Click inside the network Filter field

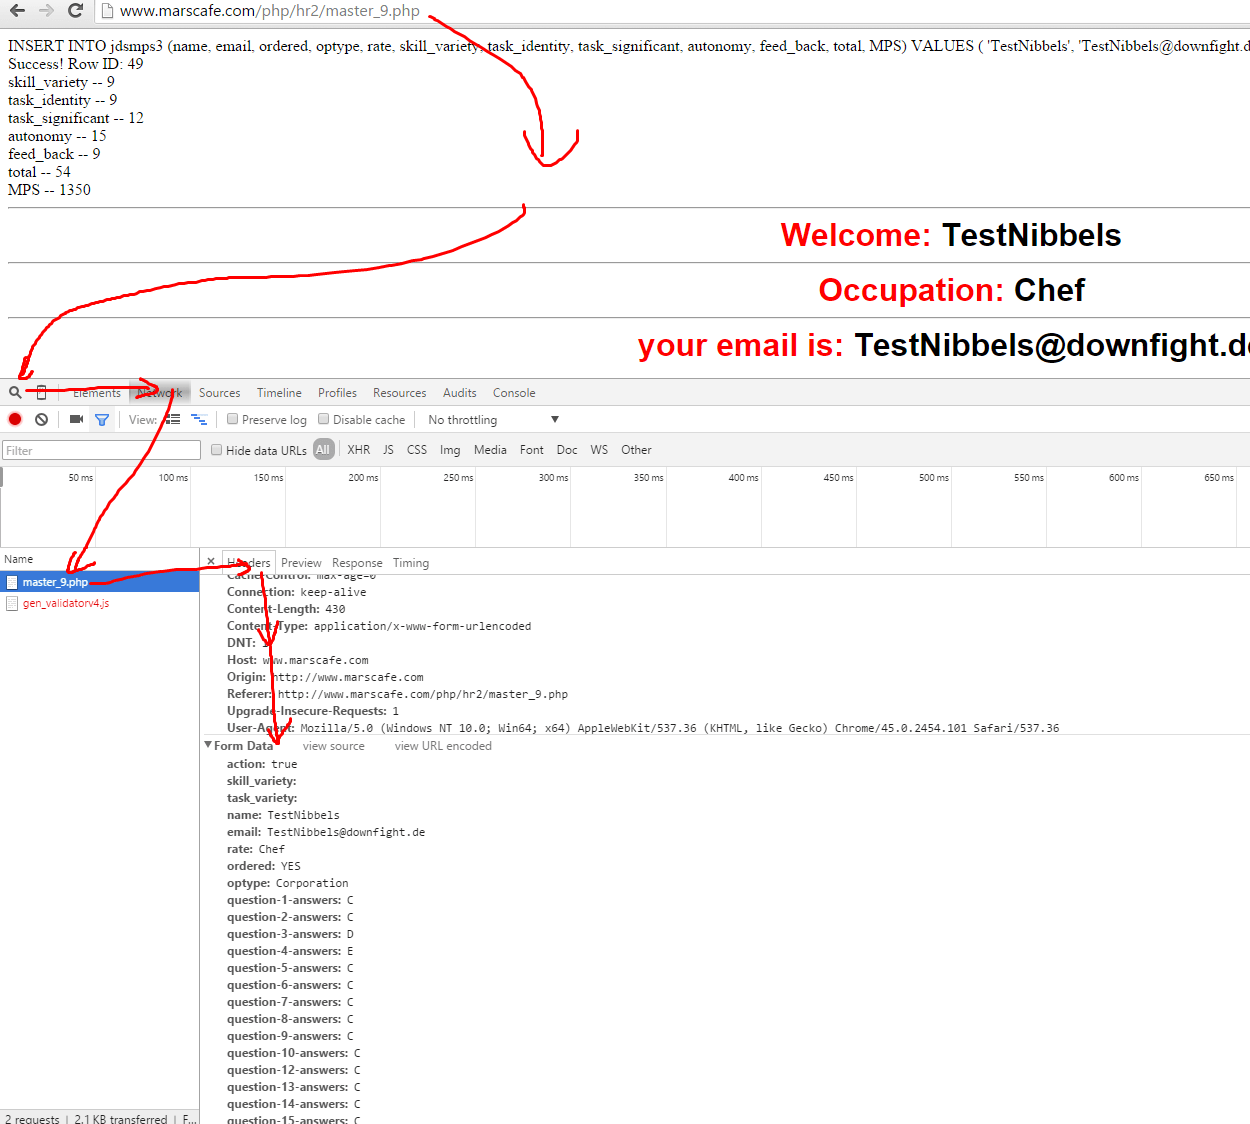point(100,450)
